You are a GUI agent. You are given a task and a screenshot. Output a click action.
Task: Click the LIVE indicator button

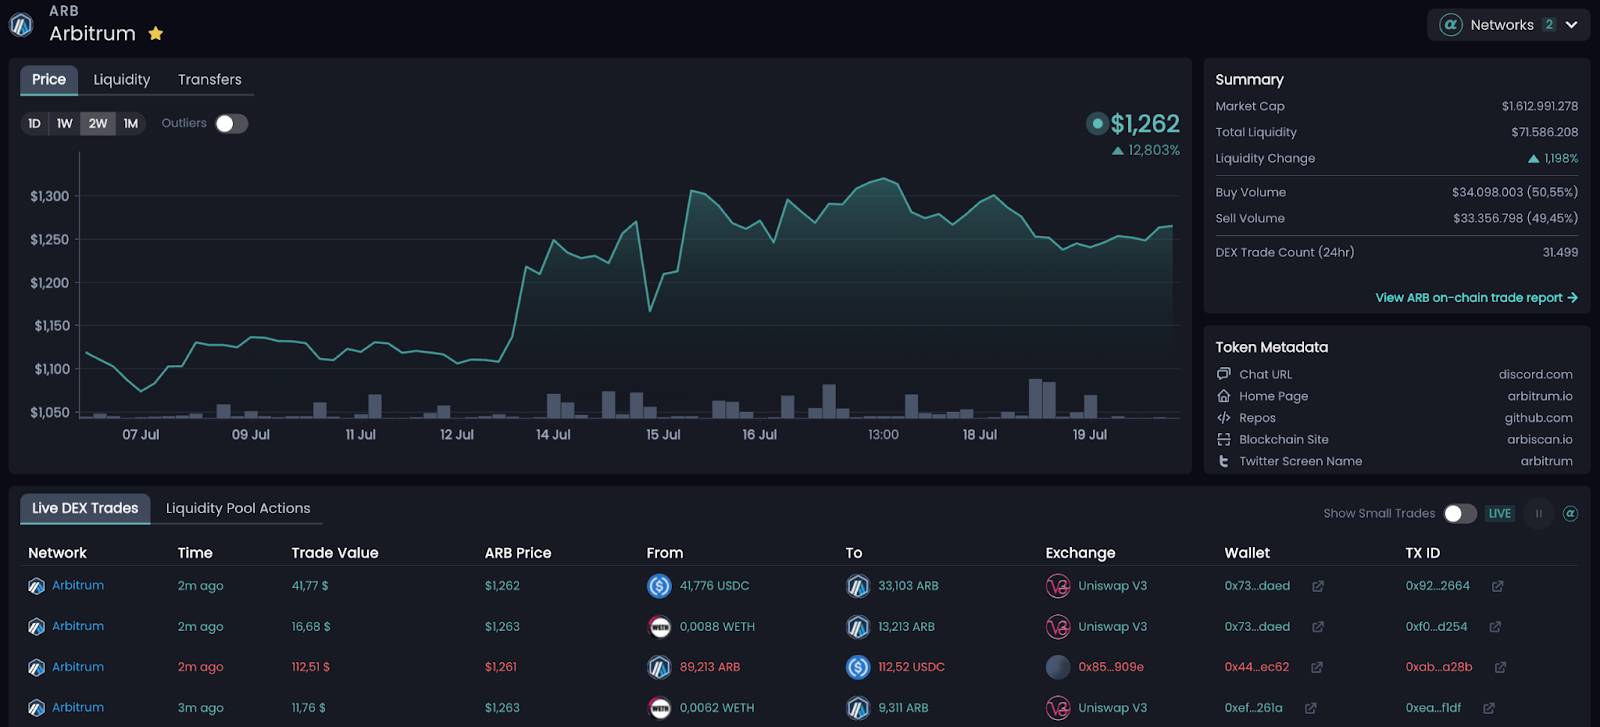pyautogui.click(x=1499, y=513)
